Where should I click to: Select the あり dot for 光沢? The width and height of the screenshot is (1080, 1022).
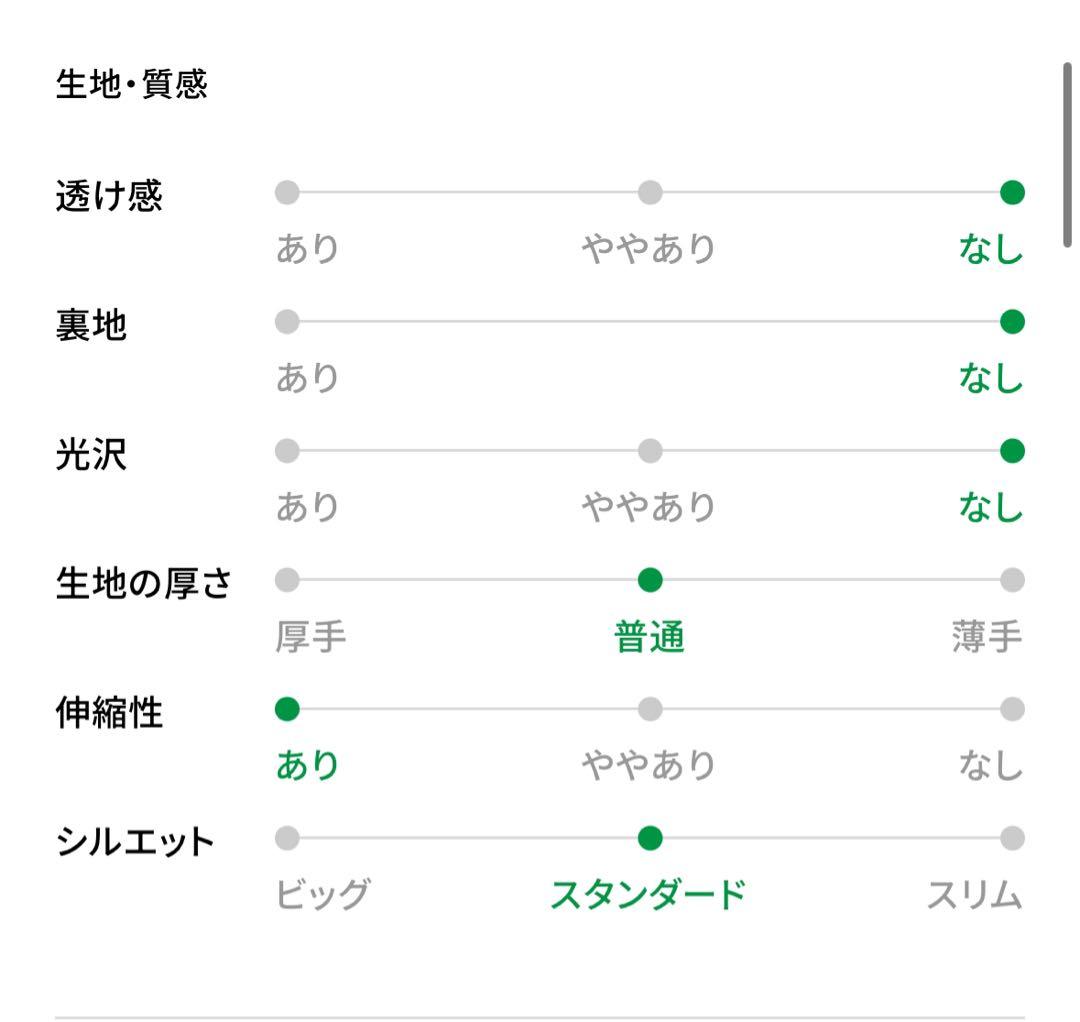tap(287, 451)
